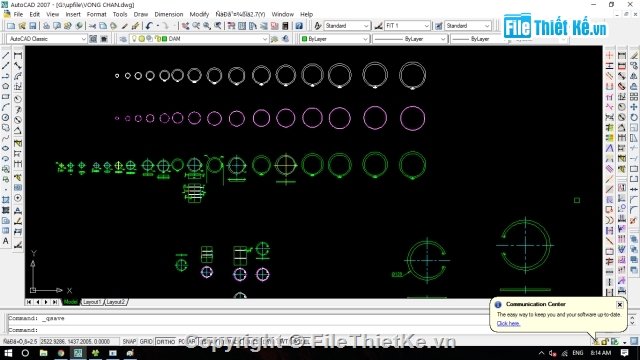Follow the 'Click here' link
Screen dimensions: 640x360
tap(508, 324)
